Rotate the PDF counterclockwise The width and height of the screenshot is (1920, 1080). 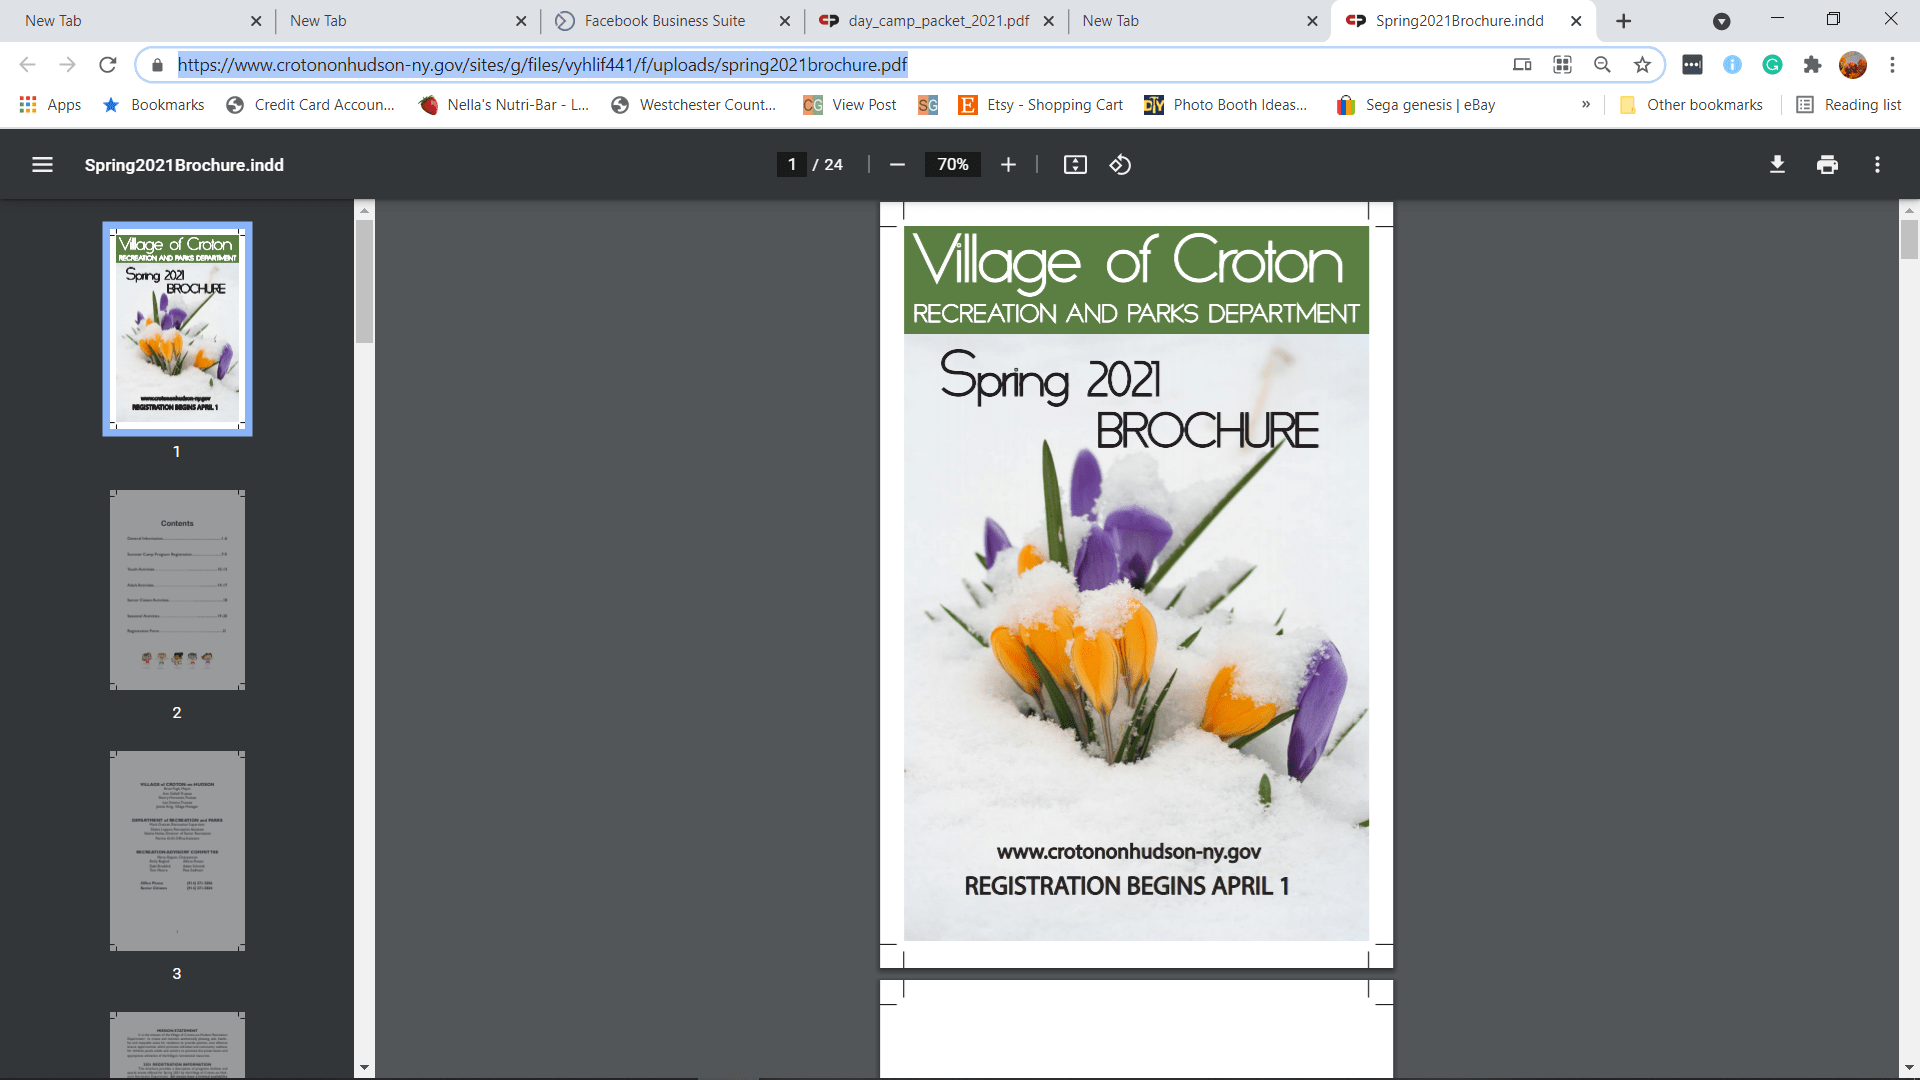click(1120, 164)
